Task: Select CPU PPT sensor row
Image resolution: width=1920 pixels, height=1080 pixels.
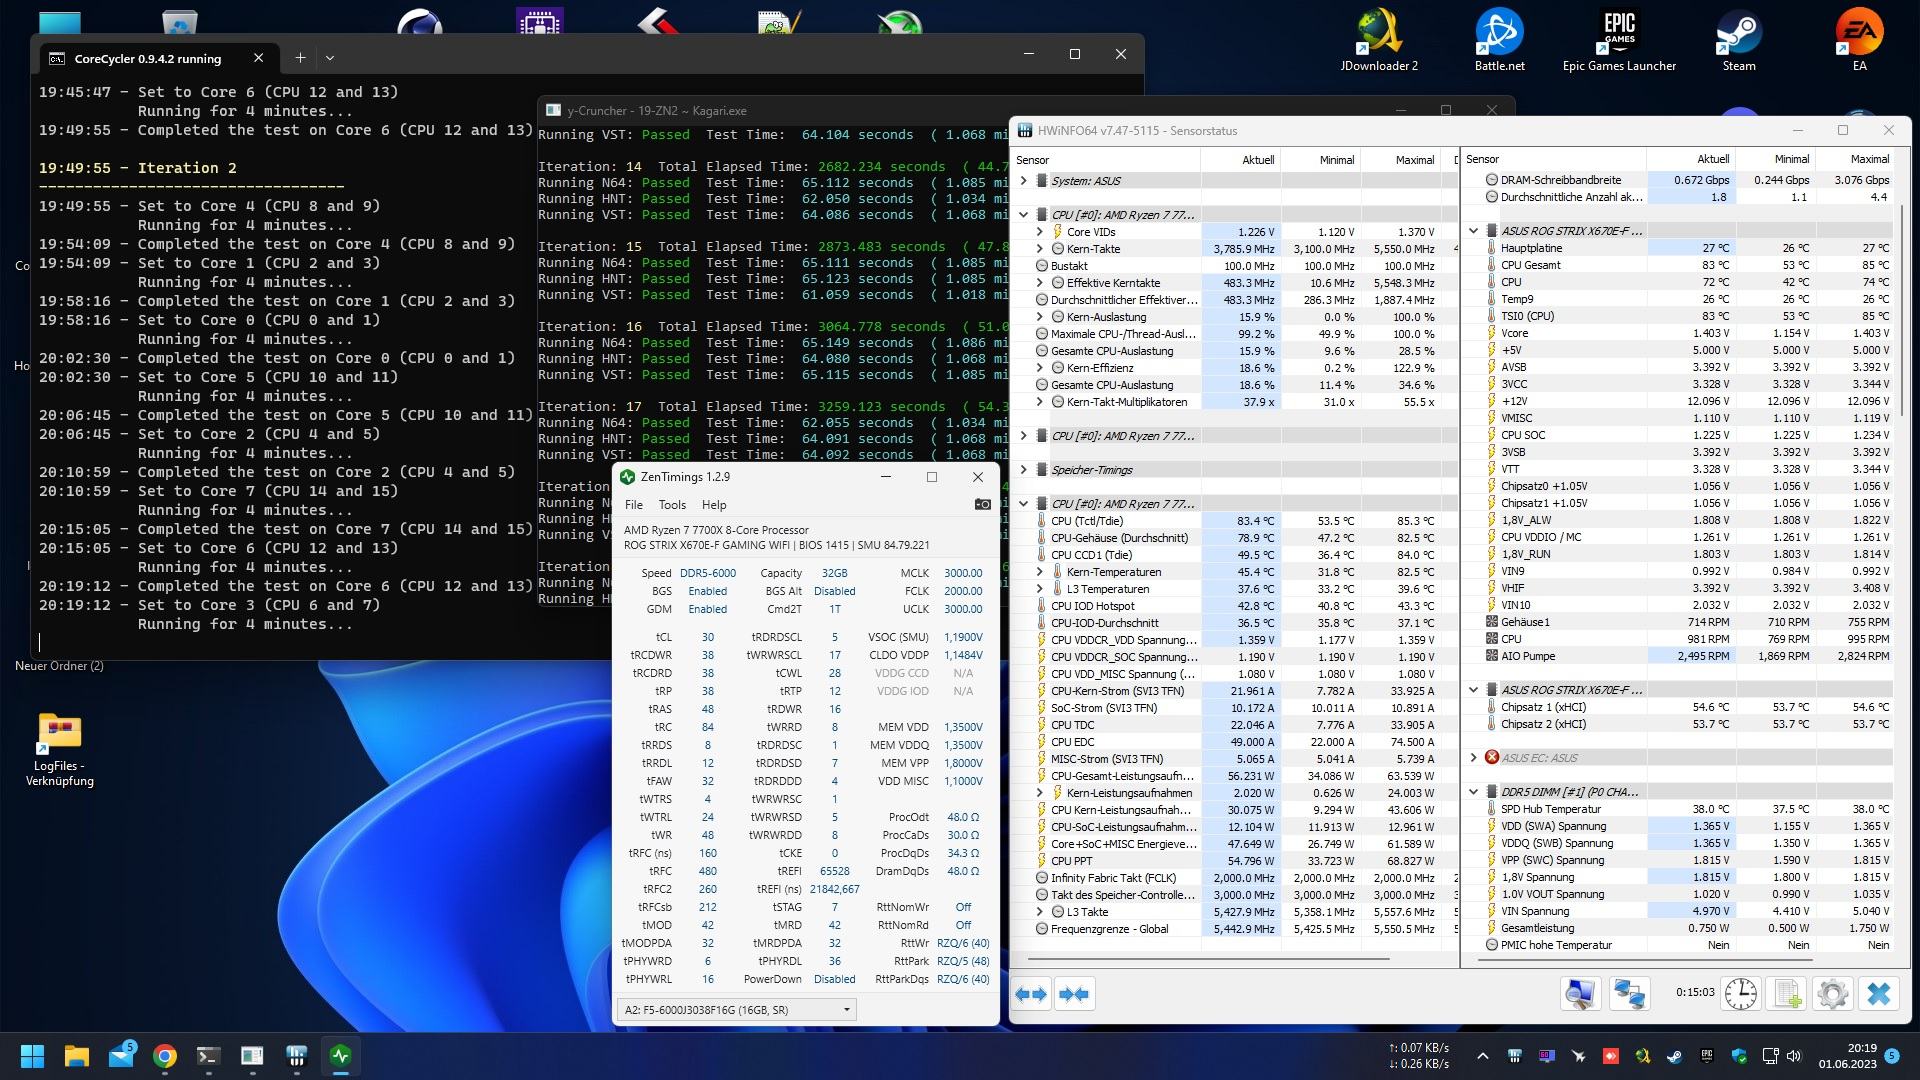Action: click(1234, 861)
